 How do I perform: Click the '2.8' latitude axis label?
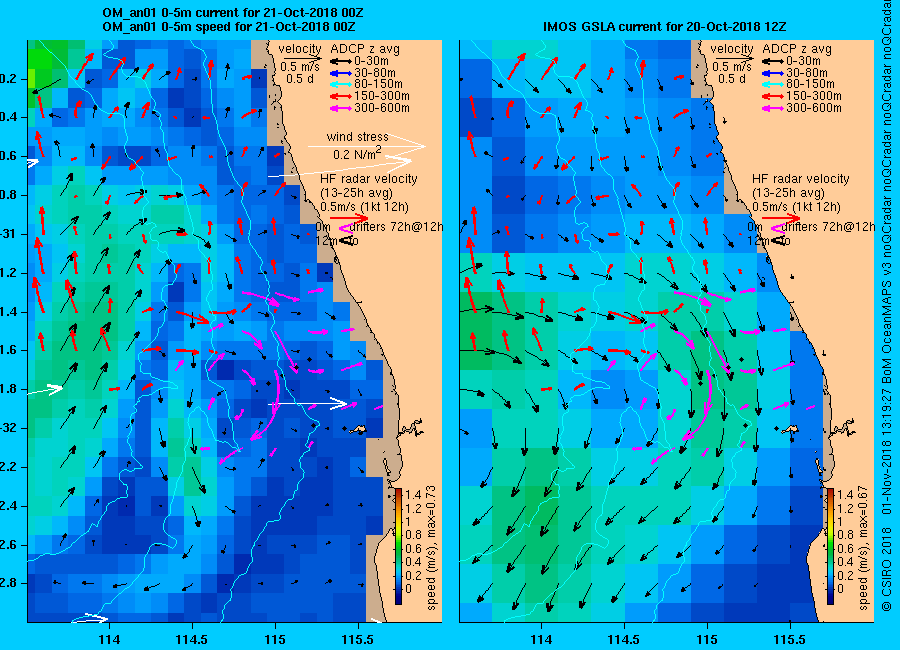tap(11, 583)
